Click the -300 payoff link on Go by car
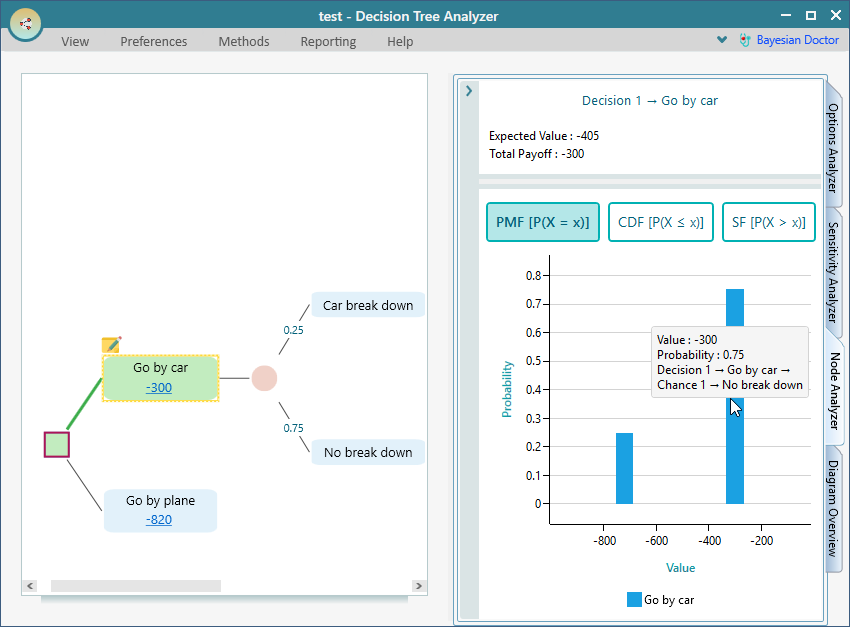 pyautogui.click(x=159, y=388)
